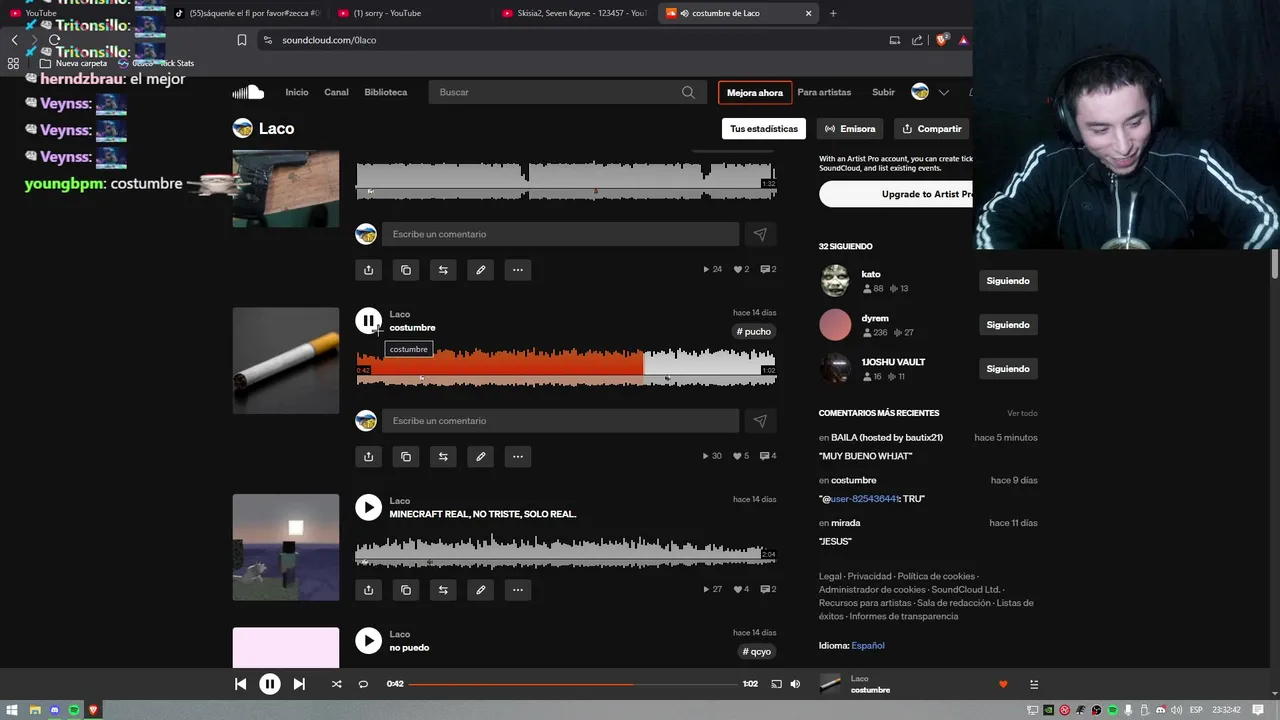Skip to previous track in player bar
Image resolution: width=1280 pixels, height=720 pixels.
click(x=240, y=684)
